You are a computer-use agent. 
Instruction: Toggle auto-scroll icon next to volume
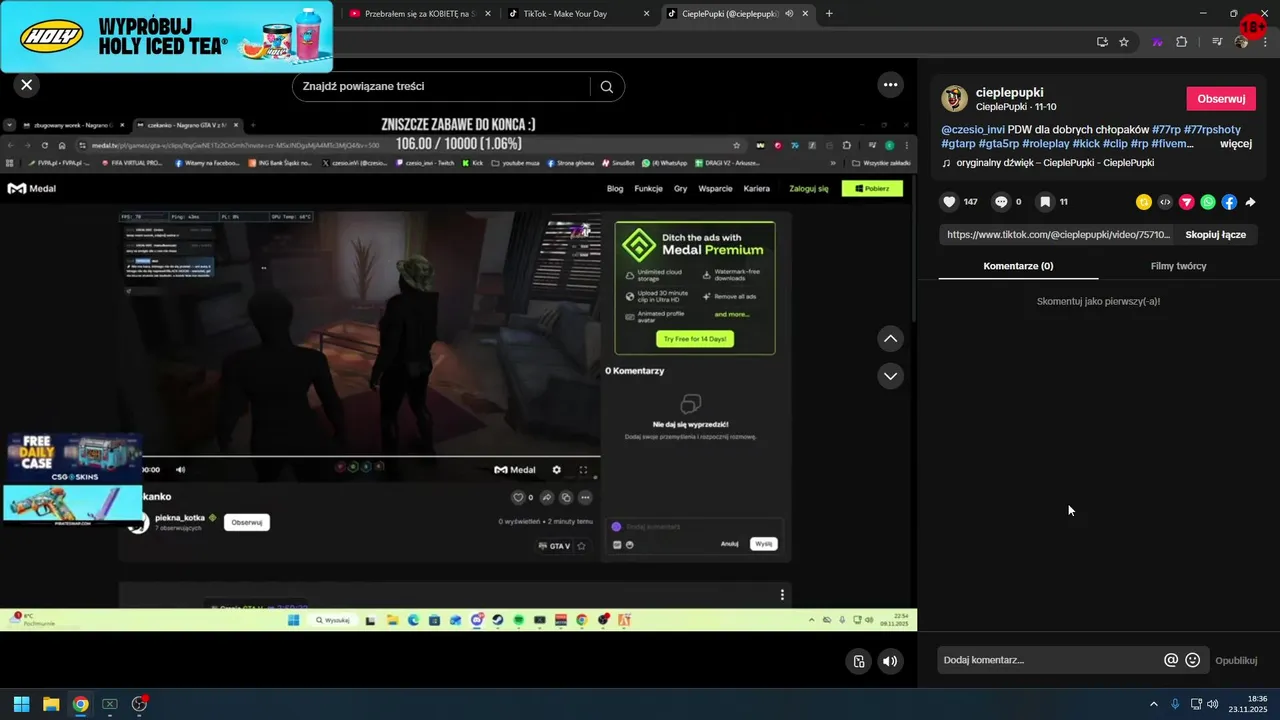[858, 661]
